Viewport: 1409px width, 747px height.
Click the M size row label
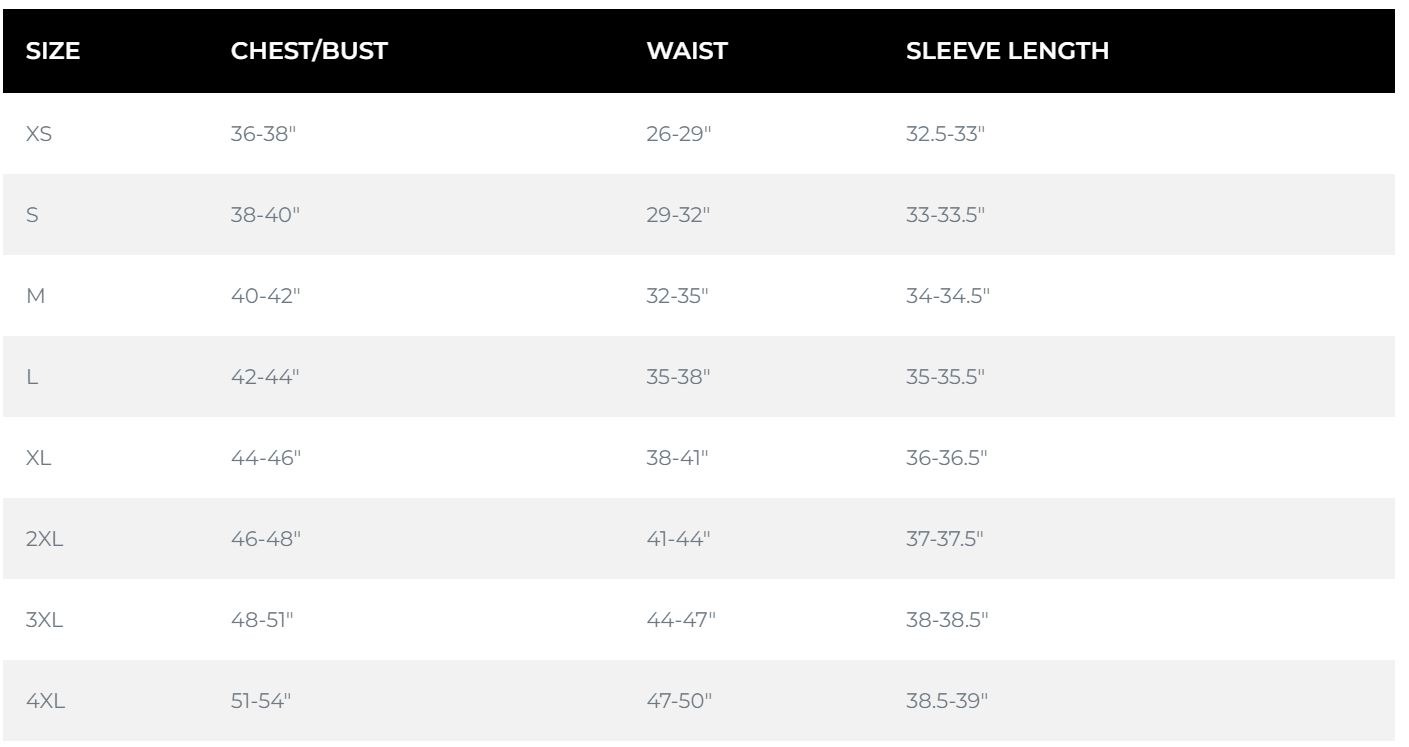[x=34, y=296]
